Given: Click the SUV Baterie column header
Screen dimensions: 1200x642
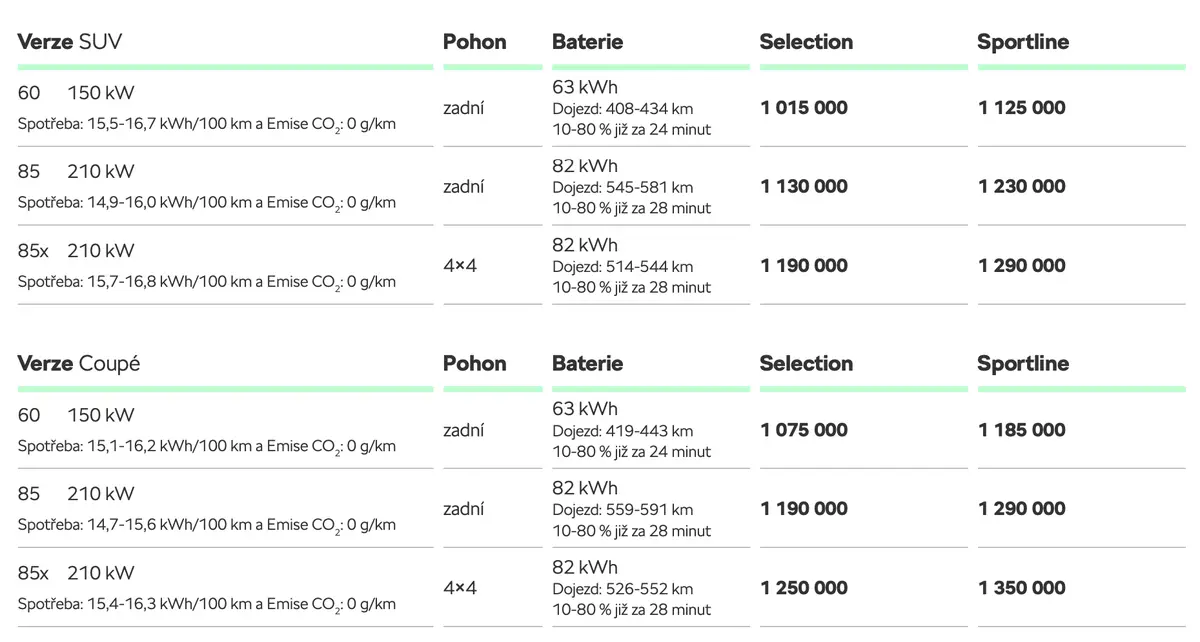Looking at the screenshot, I should tap(588, 42).
